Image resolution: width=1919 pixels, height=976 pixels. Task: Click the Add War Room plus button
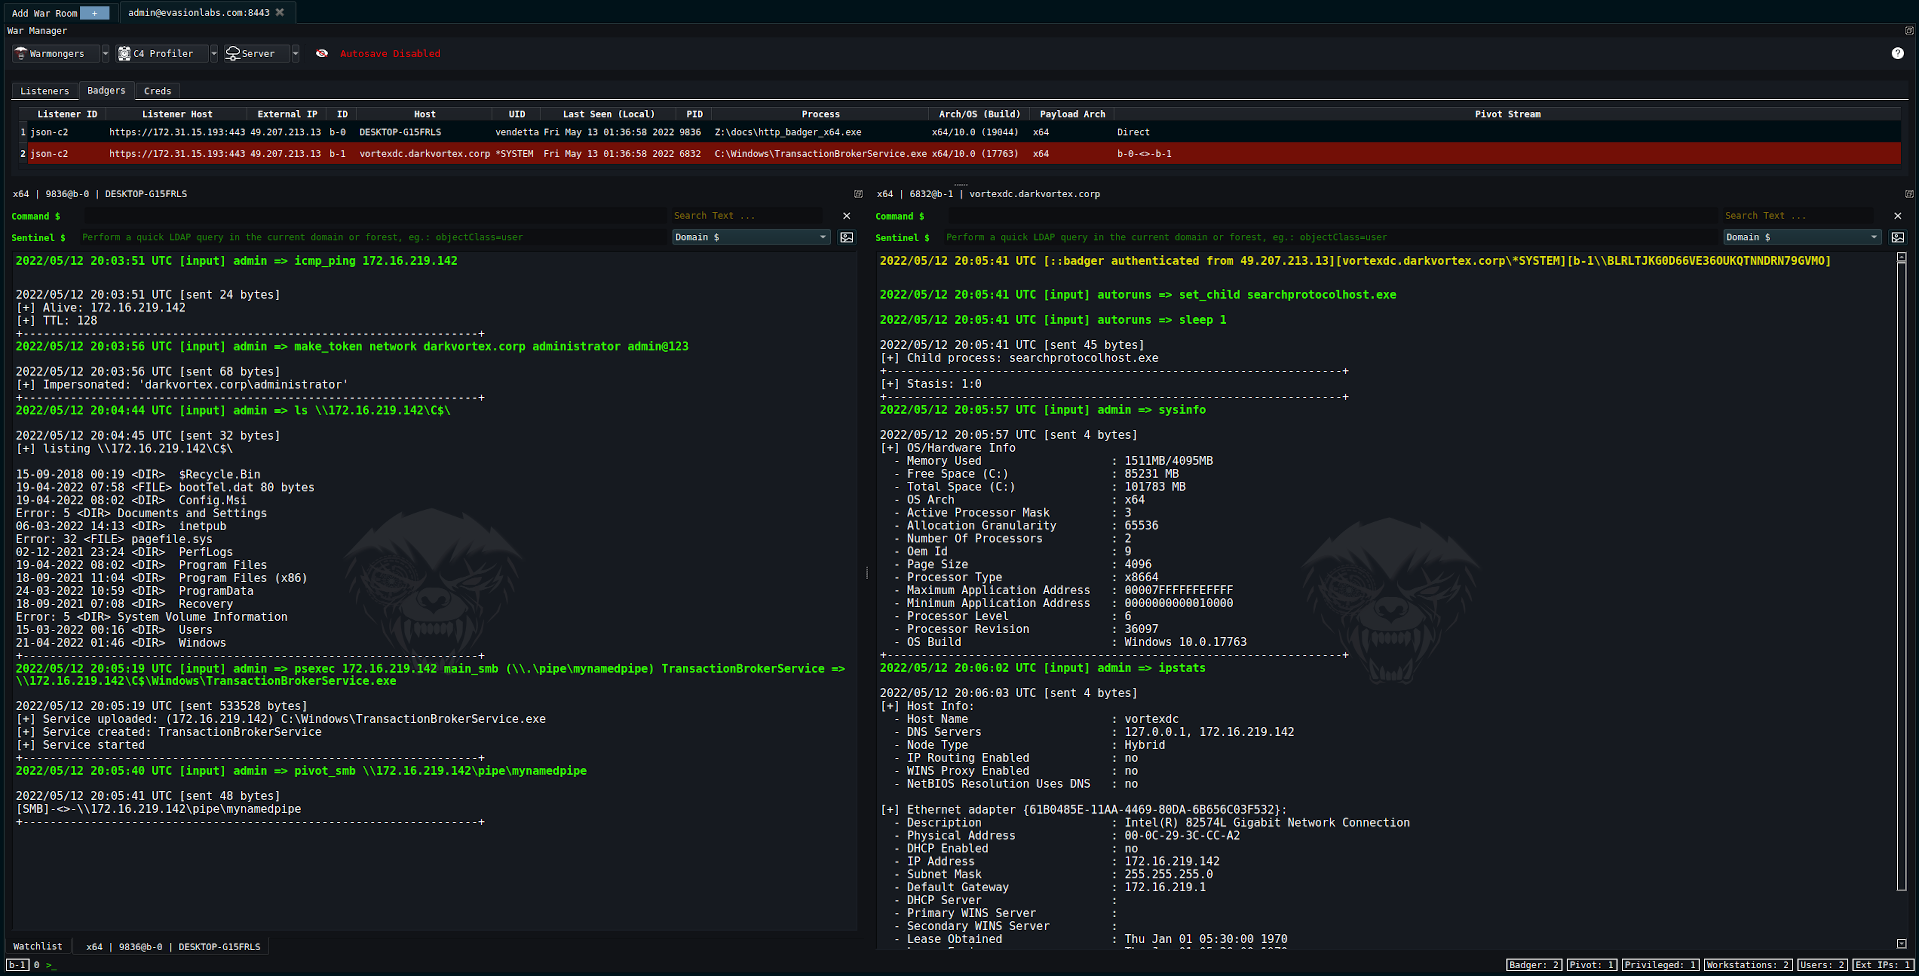pyautogui.click(x=94, y=12)
